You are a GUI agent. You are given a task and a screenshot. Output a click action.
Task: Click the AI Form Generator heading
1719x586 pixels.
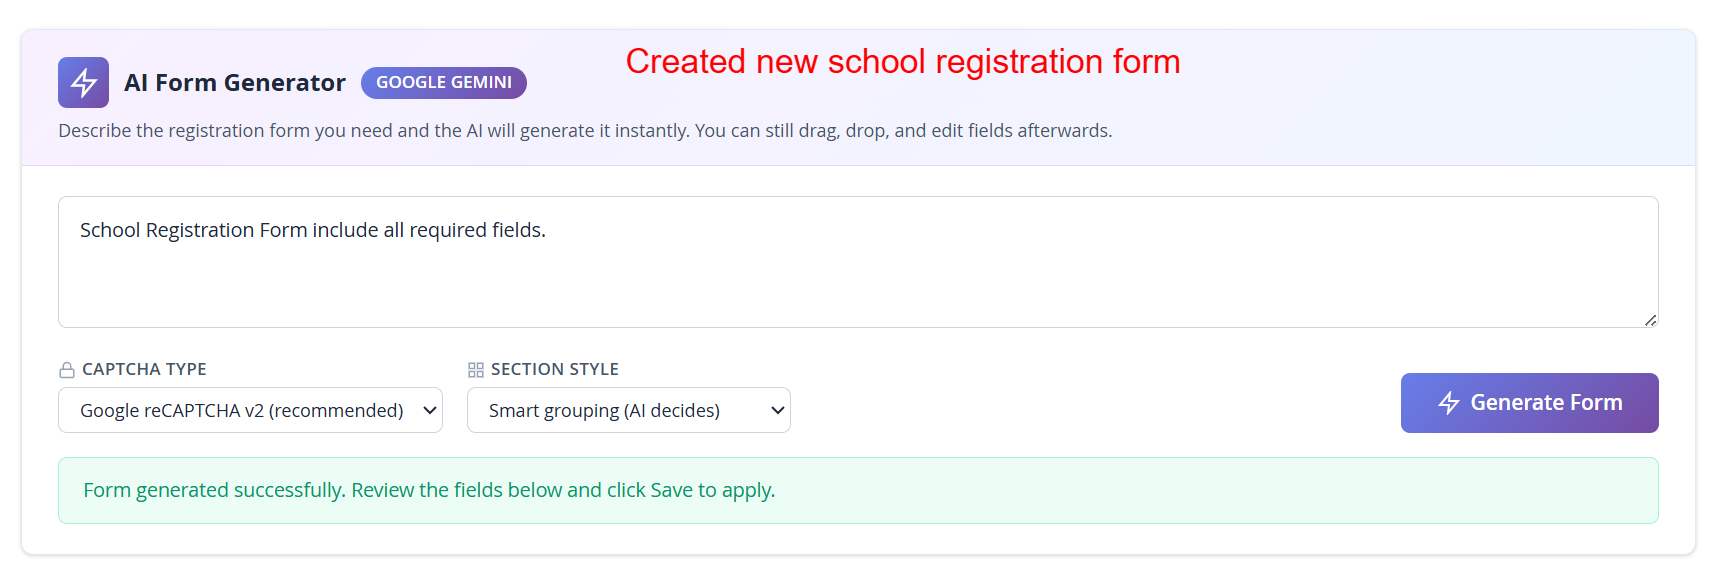point(235,83)
